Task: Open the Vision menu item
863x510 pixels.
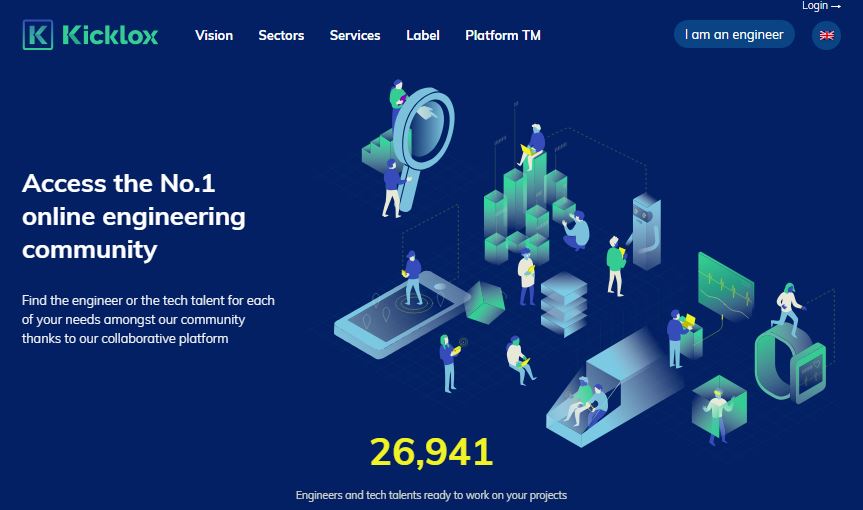Action: click(x=214, y=35)
